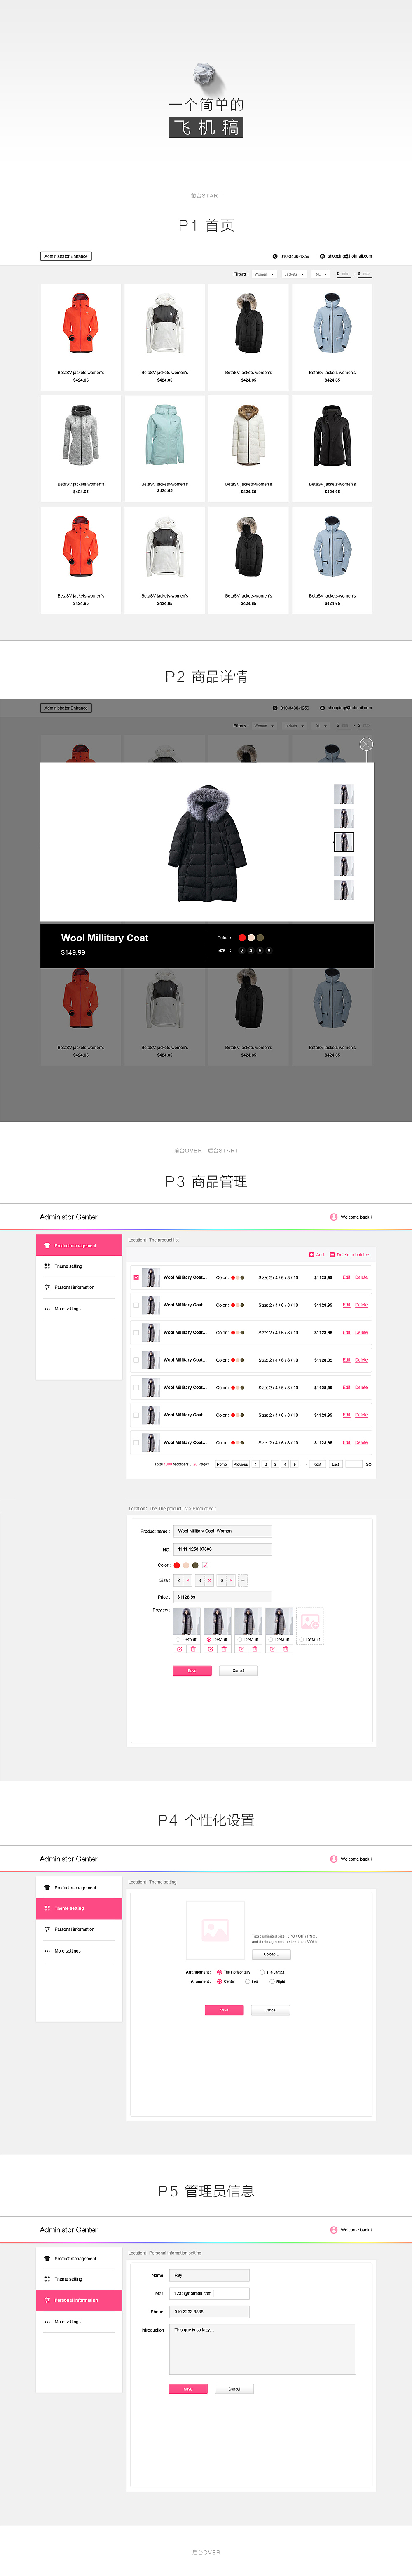Open Personal information in product management sidebar
Viewport: 412px width, 2576px height.
coord(79,1287)
